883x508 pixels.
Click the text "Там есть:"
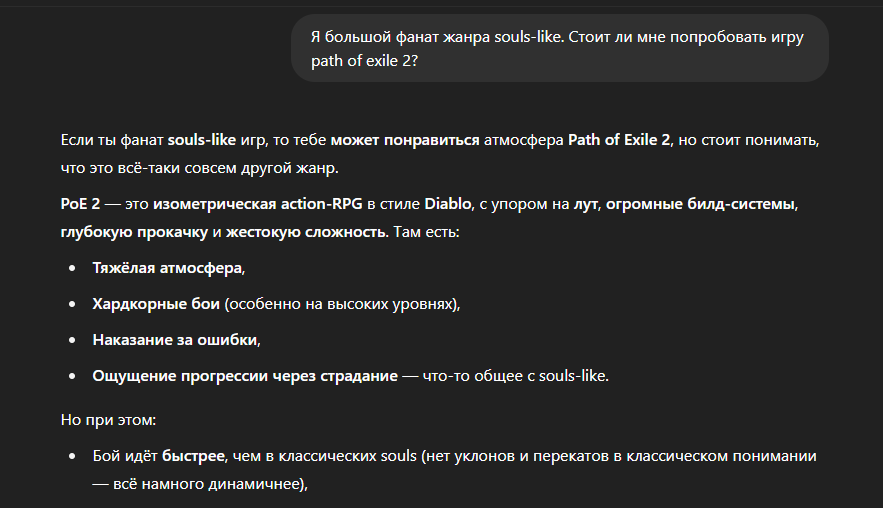(x=426, y=232)
